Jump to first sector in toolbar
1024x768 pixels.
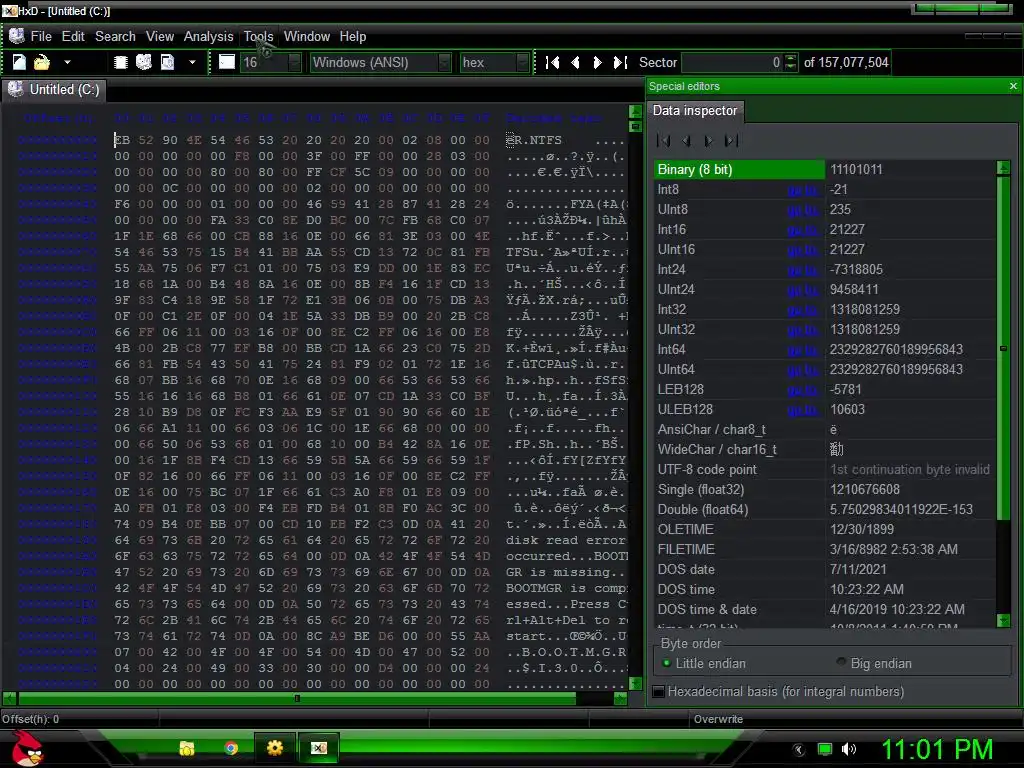pyautogui.click(x=552, y=63)
